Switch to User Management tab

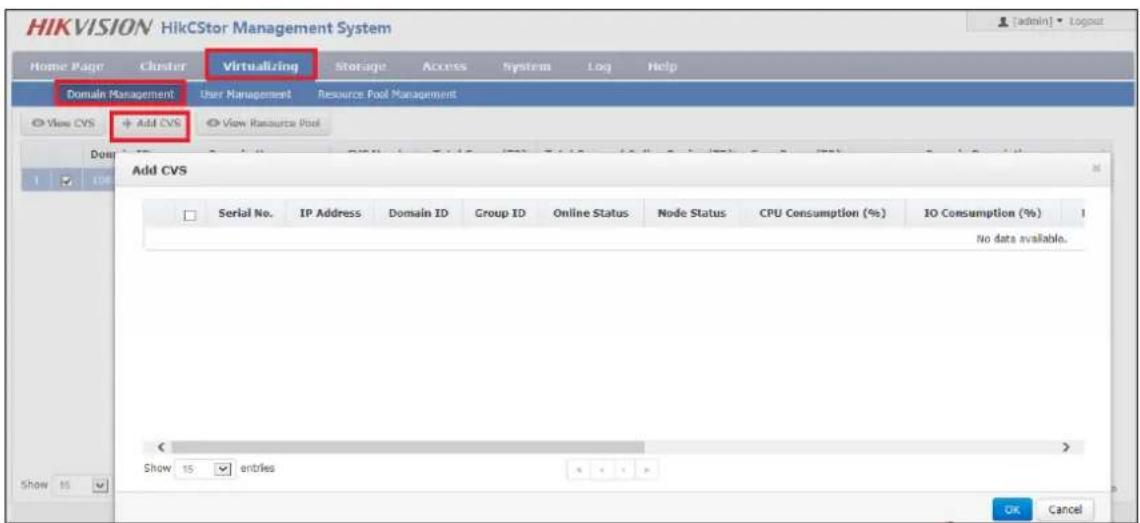pyautogui.click(x=244, y=94)
